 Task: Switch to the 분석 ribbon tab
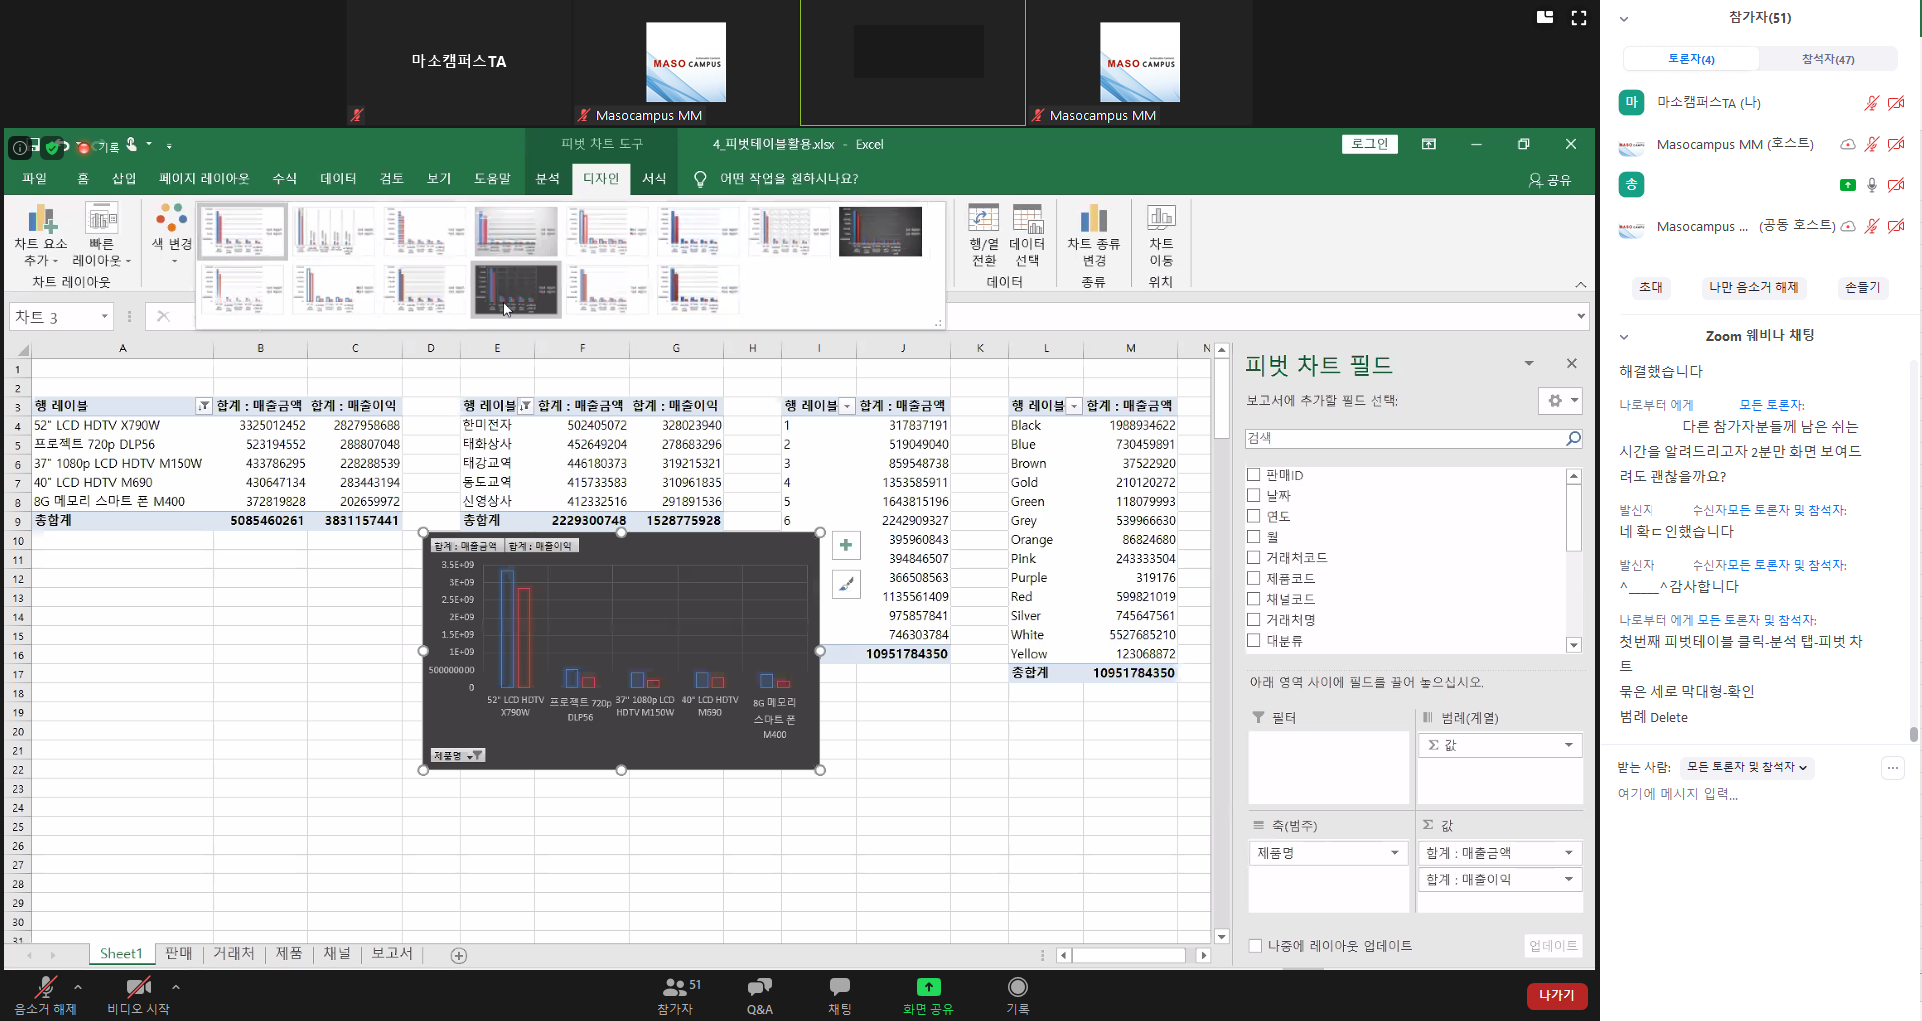pyautogui.click(x=547, y=179)
